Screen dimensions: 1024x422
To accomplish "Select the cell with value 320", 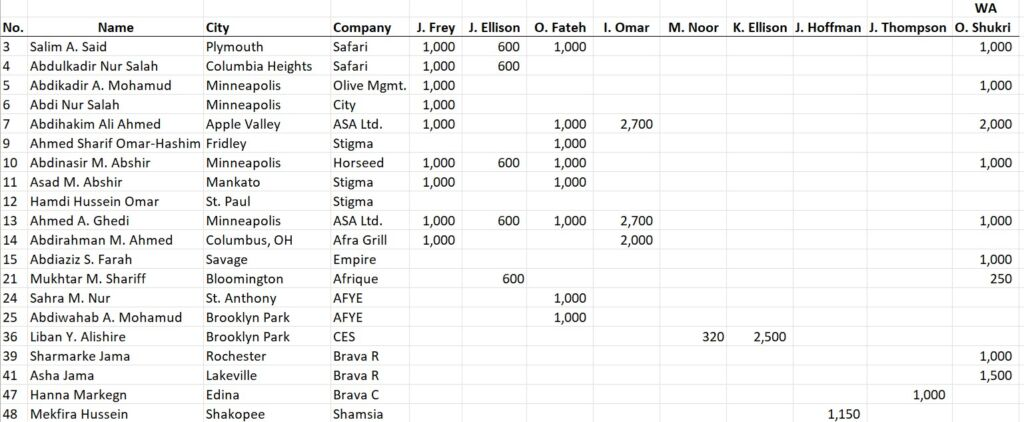I will 712,337.
